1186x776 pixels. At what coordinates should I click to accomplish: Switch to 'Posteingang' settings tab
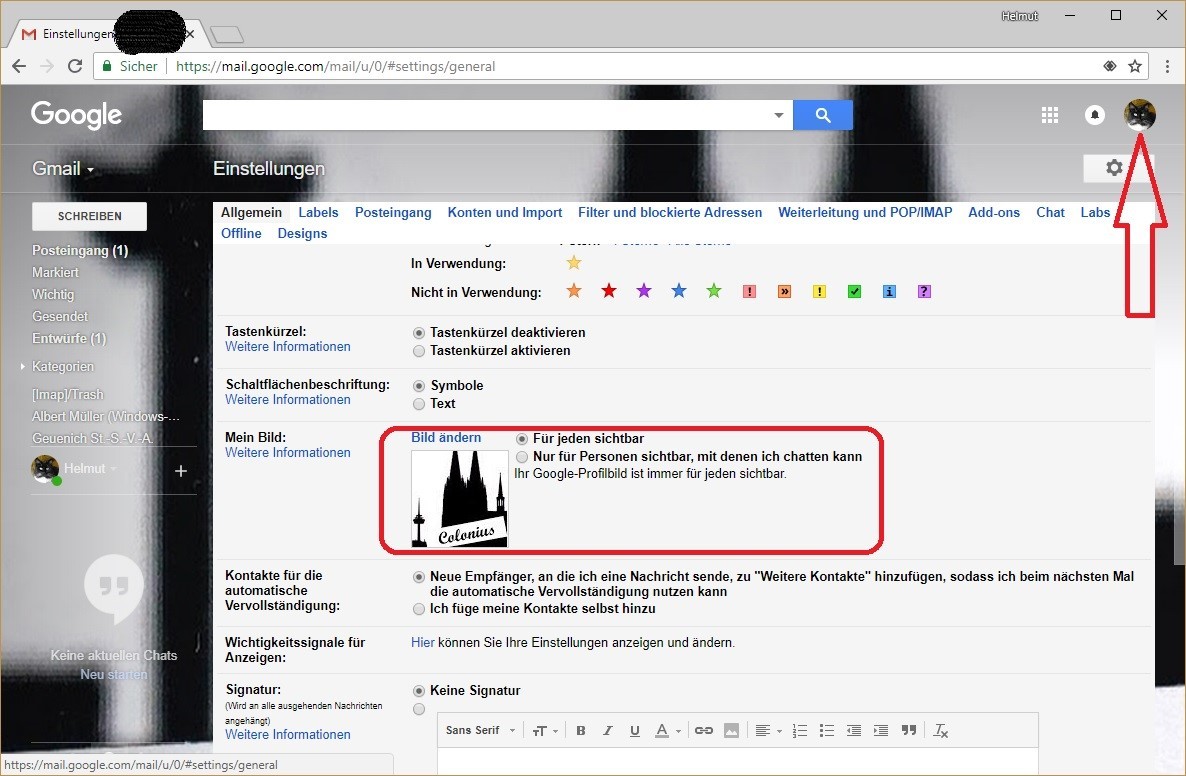(x=393, y=213)
